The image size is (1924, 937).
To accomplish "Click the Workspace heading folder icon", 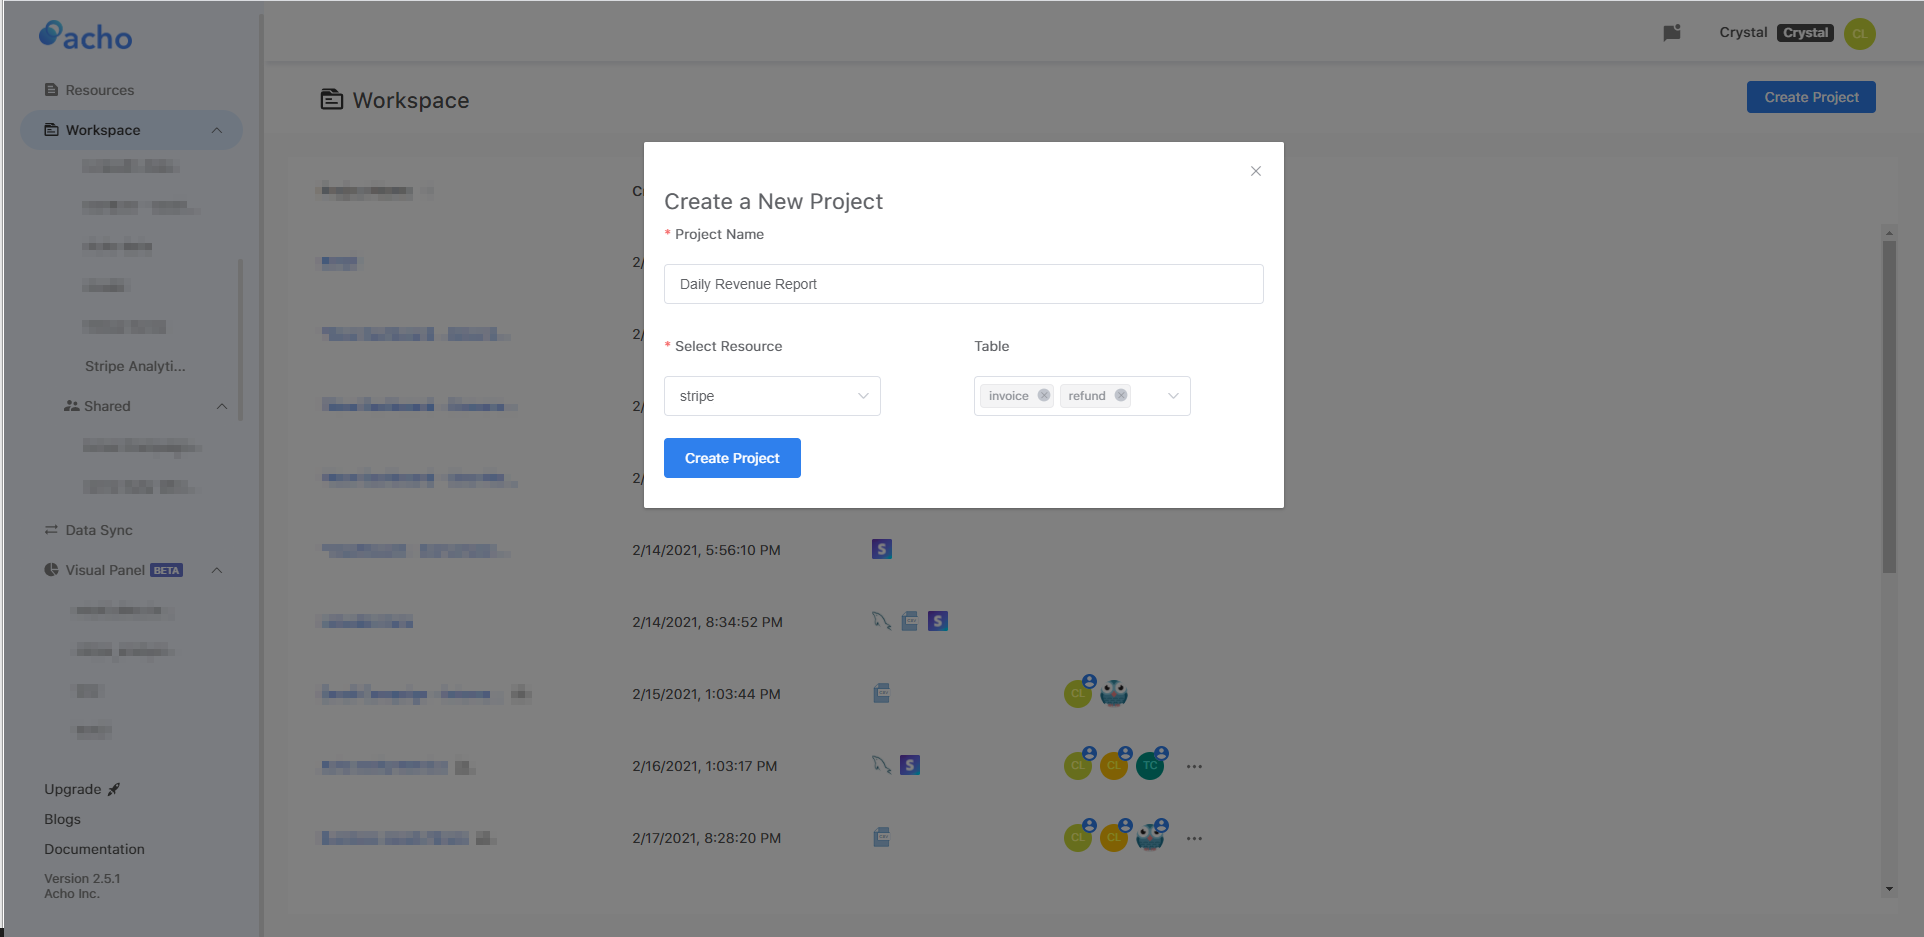I will click(331, 99).
